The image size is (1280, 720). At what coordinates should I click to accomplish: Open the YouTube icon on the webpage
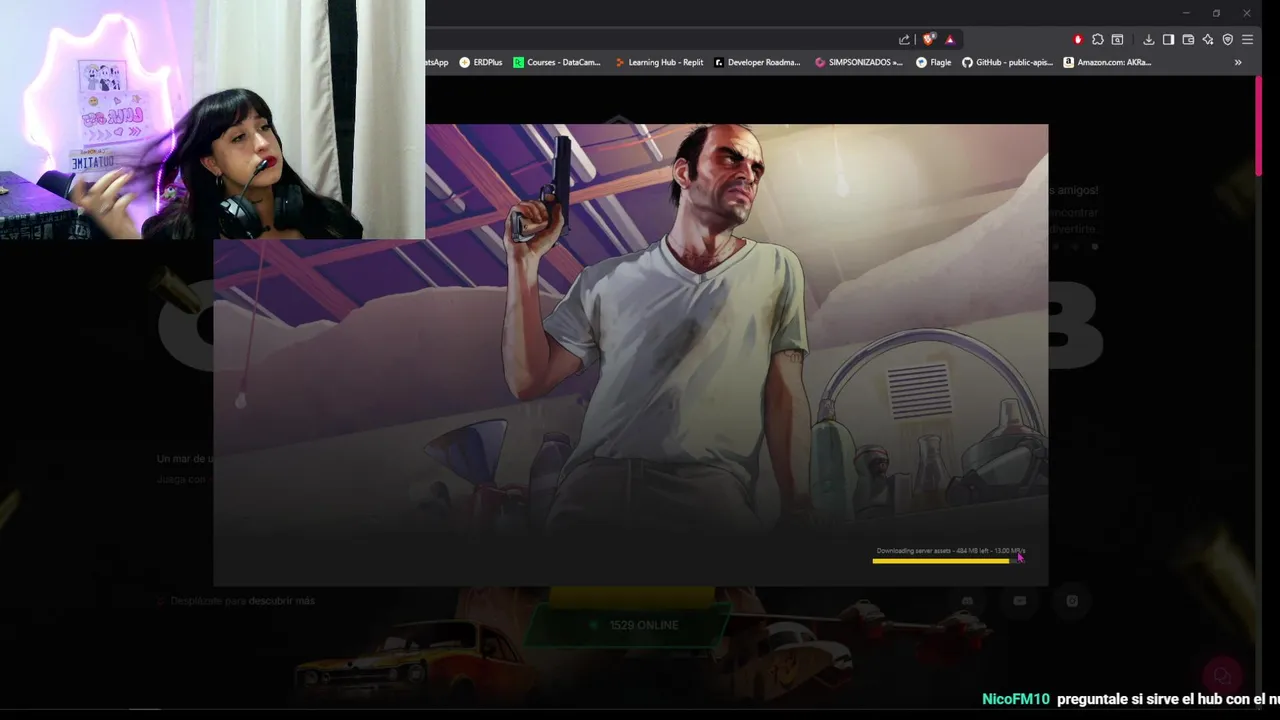click(1019, 601)
